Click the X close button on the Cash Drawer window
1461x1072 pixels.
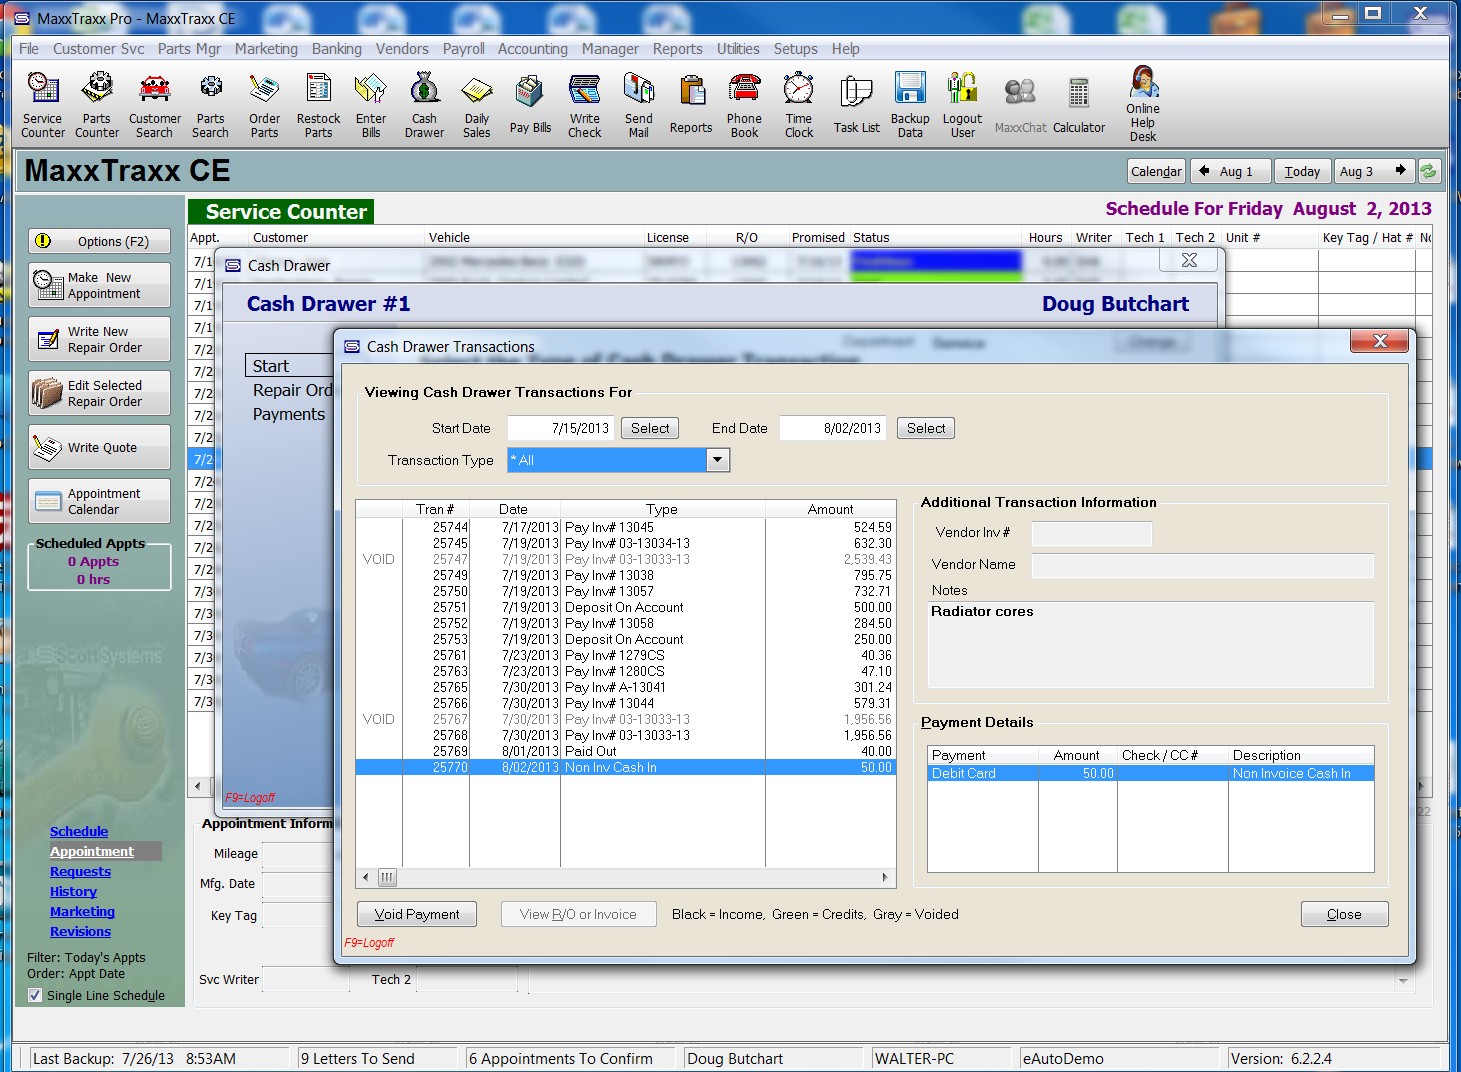point(1189,260)
